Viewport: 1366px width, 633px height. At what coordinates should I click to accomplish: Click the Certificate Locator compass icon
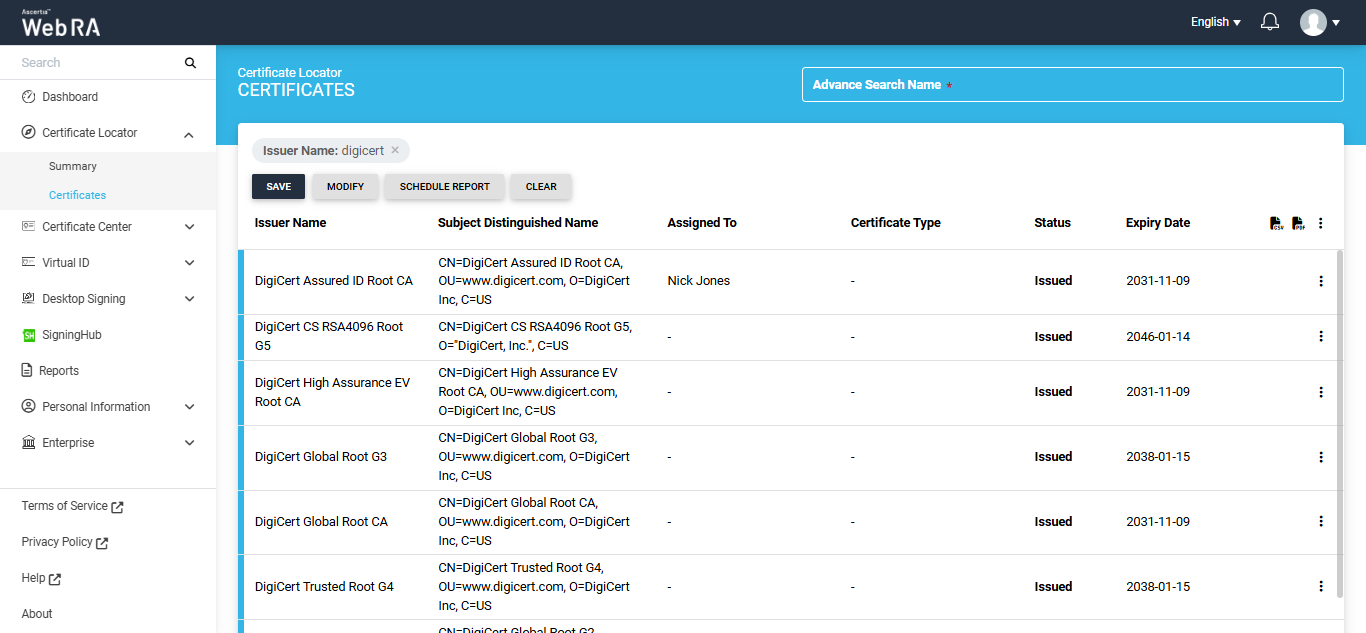pyautogui.click(x=28, y=133)
